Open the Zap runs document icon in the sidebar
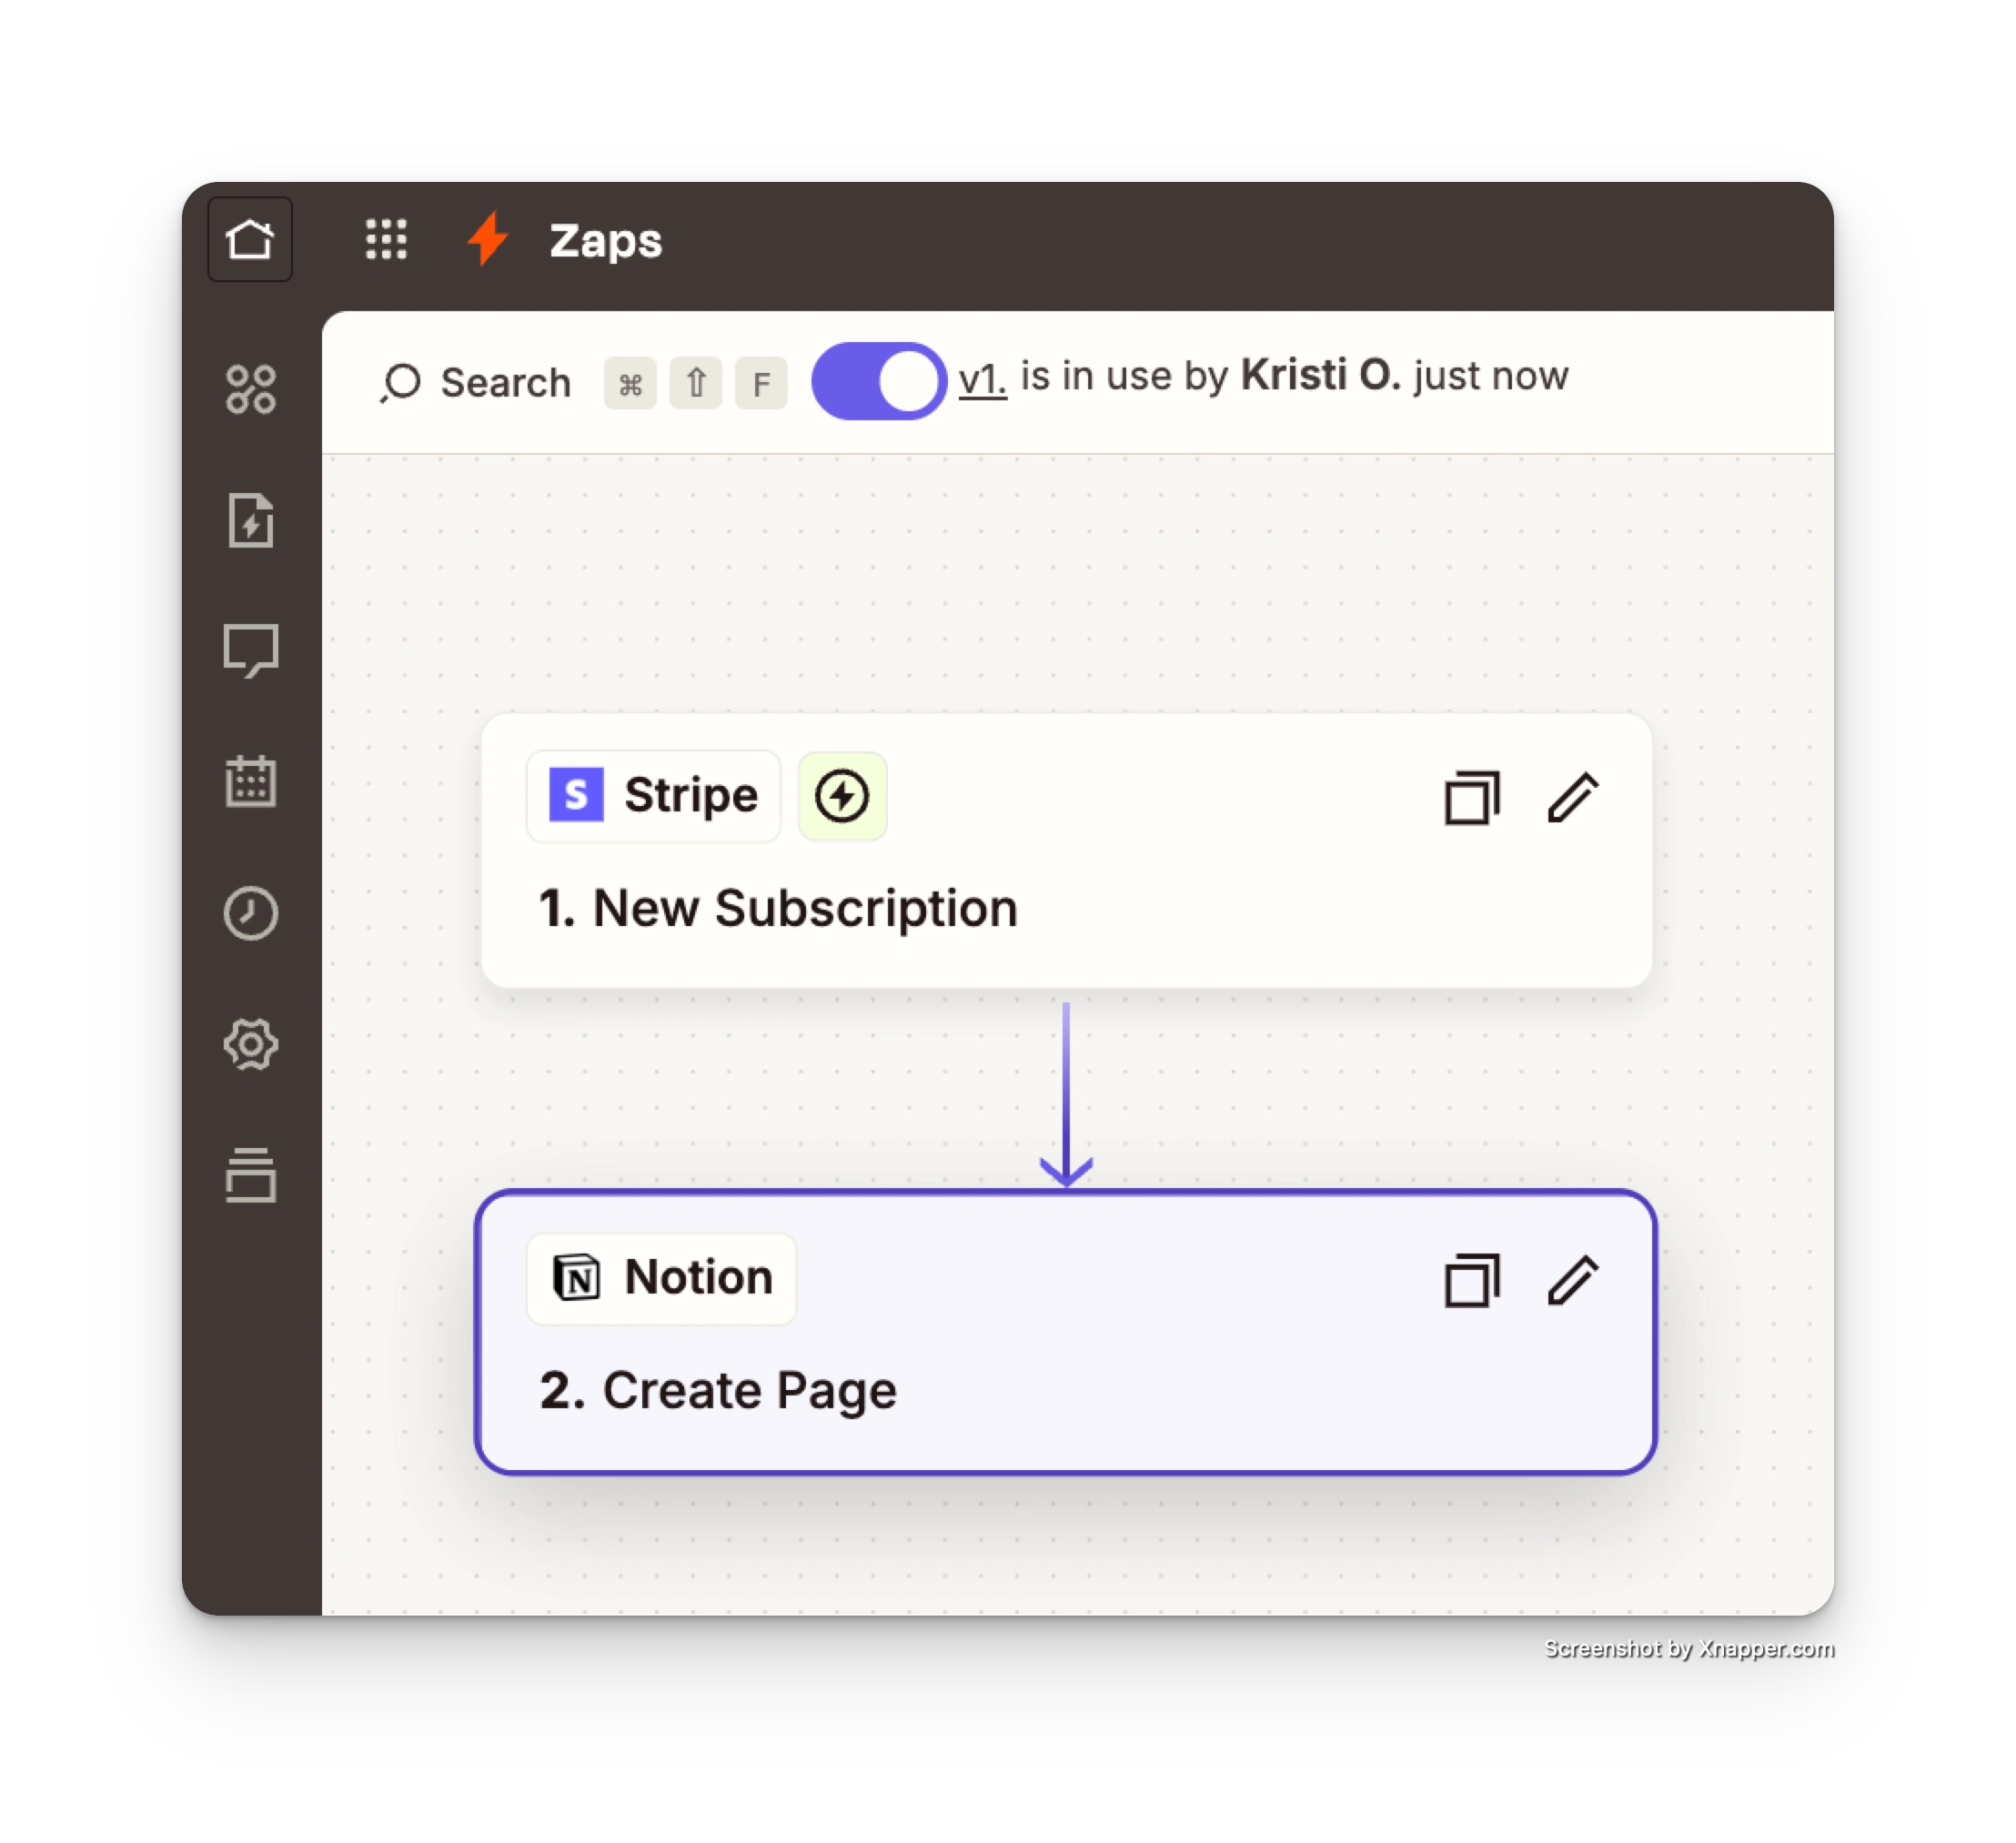The image size is (2016, 1843). pos(250,521)
